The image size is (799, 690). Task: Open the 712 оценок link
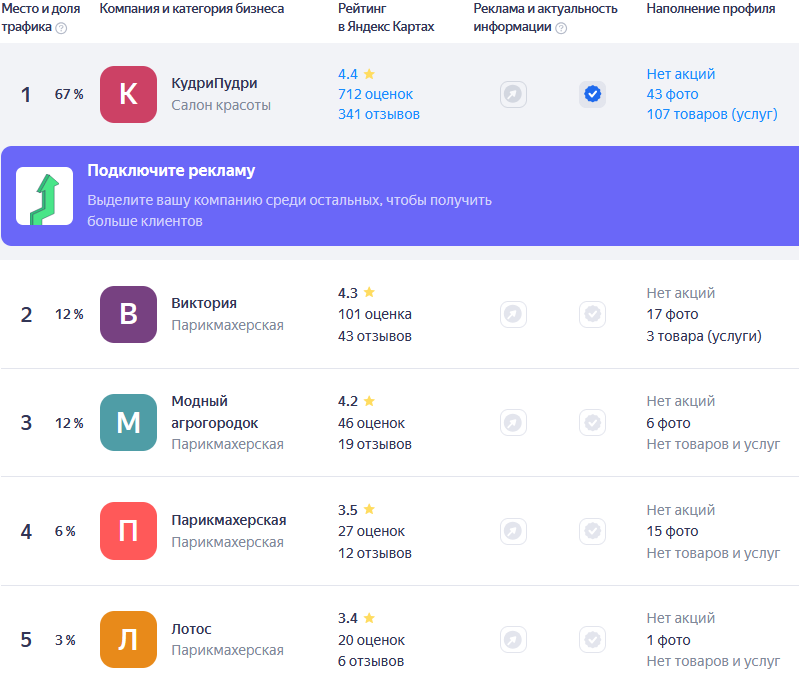pyautogui.click(x=375, y=94)
